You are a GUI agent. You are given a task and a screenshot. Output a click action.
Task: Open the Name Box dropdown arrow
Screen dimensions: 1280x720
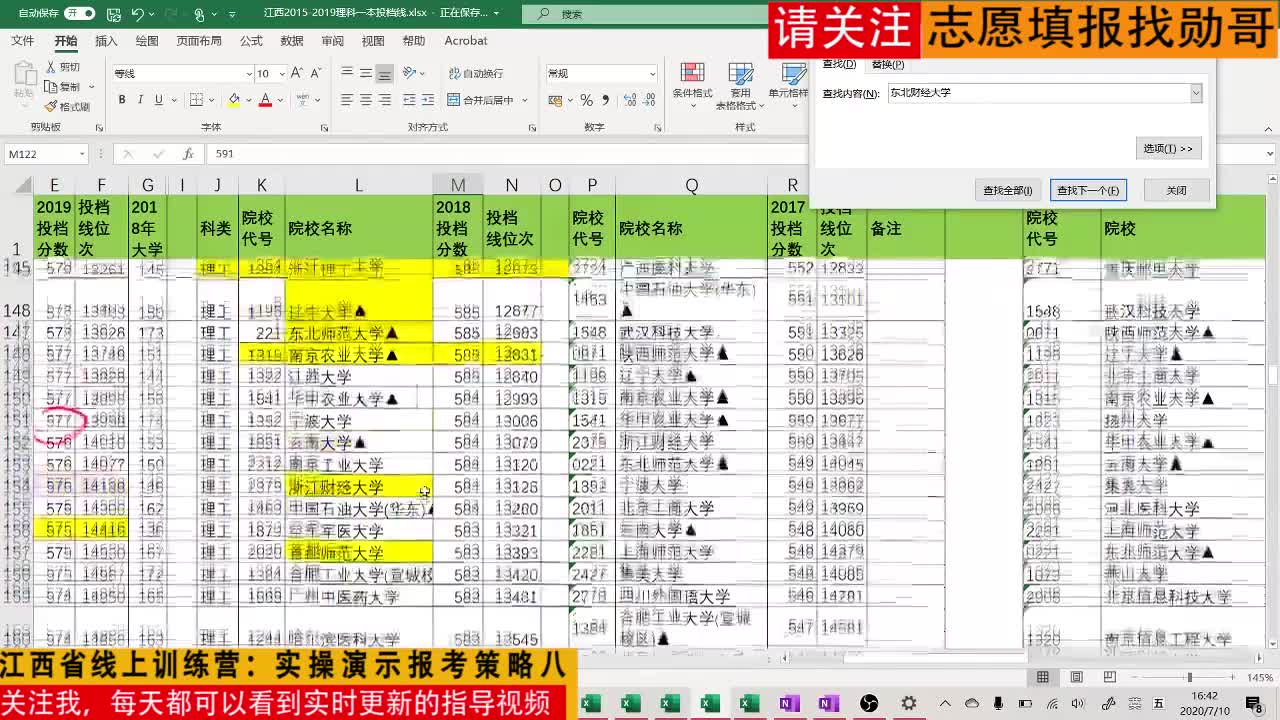81,154
